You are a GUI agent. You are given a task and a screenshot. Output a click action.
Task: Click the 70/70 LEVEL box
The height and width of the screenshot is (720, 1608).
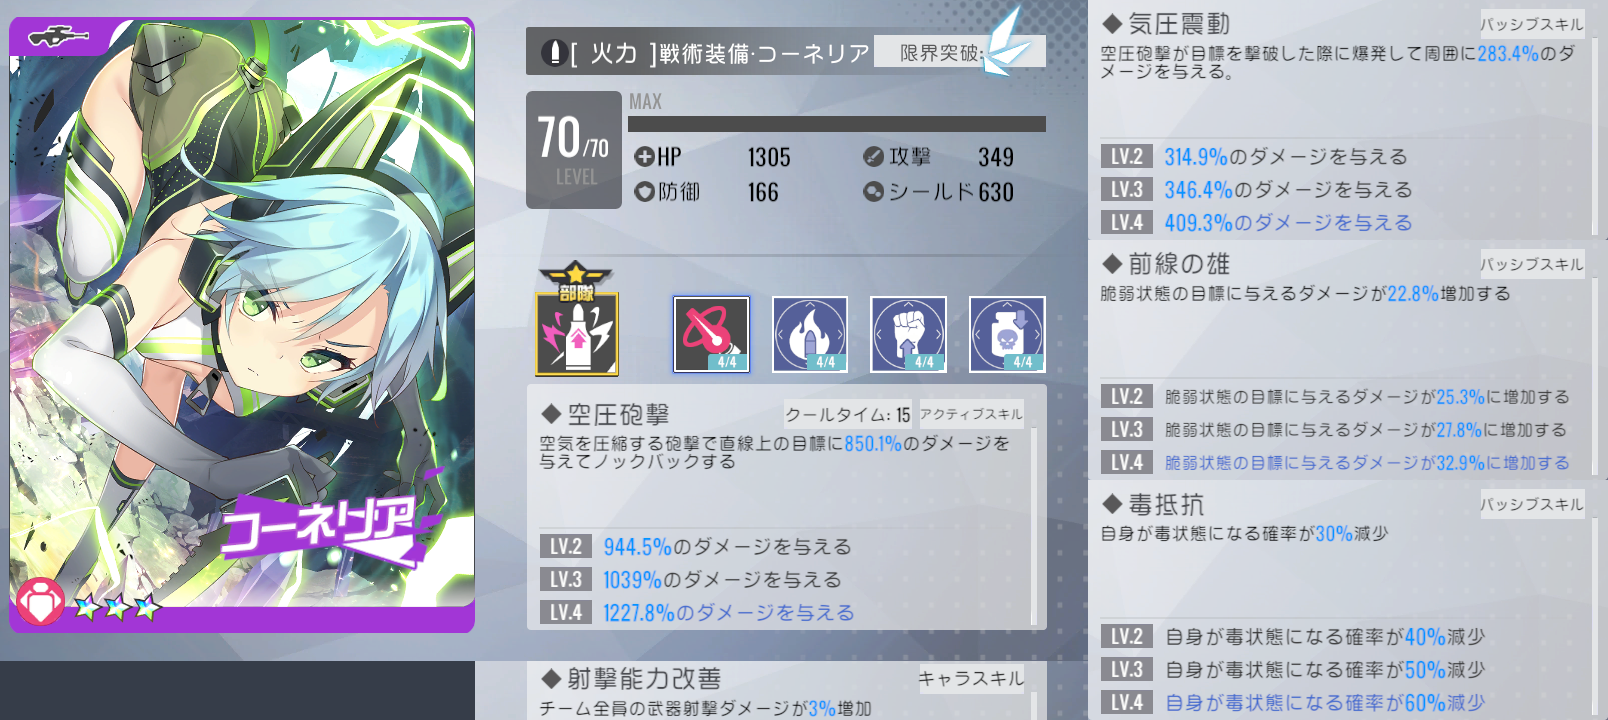click(x=574, y=150)
